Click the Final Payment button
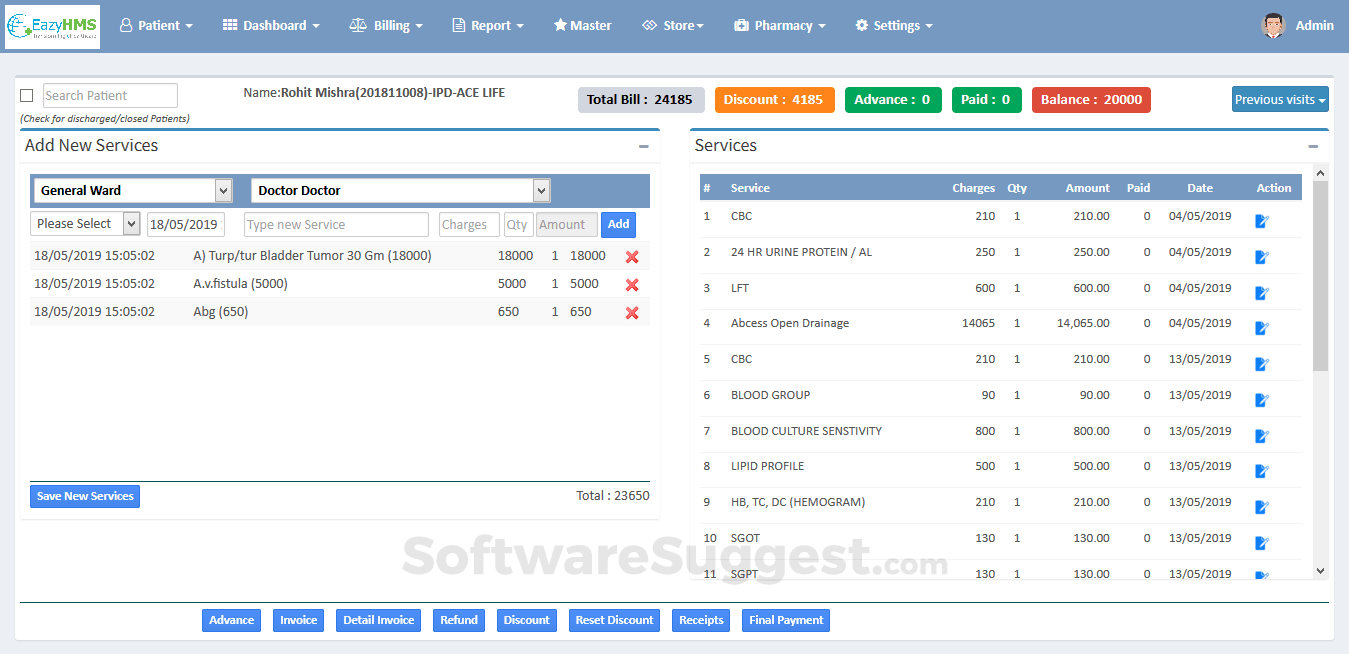This screenshot has width=1349, height=654. click(786, 621)
